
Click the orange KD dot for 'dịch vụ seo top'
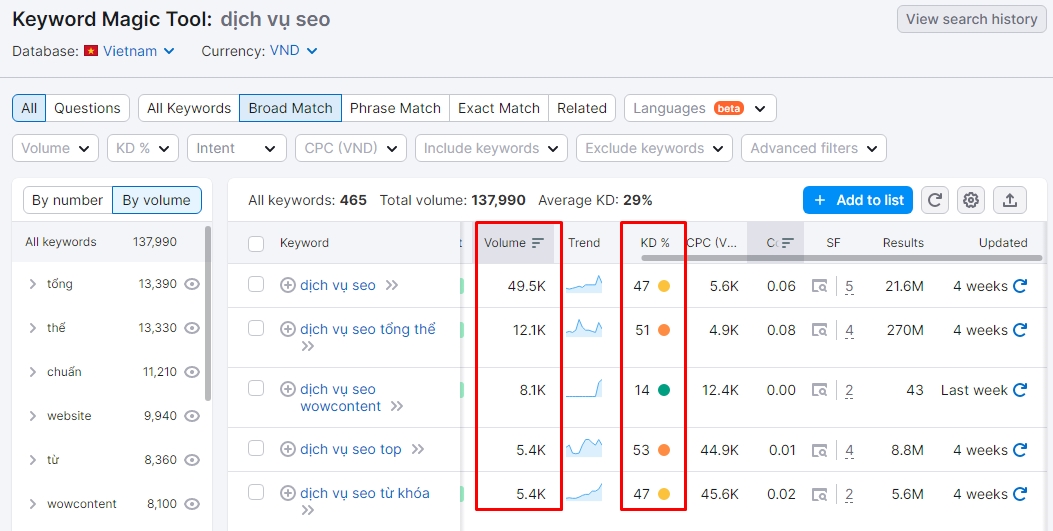(x=663, y=450)
